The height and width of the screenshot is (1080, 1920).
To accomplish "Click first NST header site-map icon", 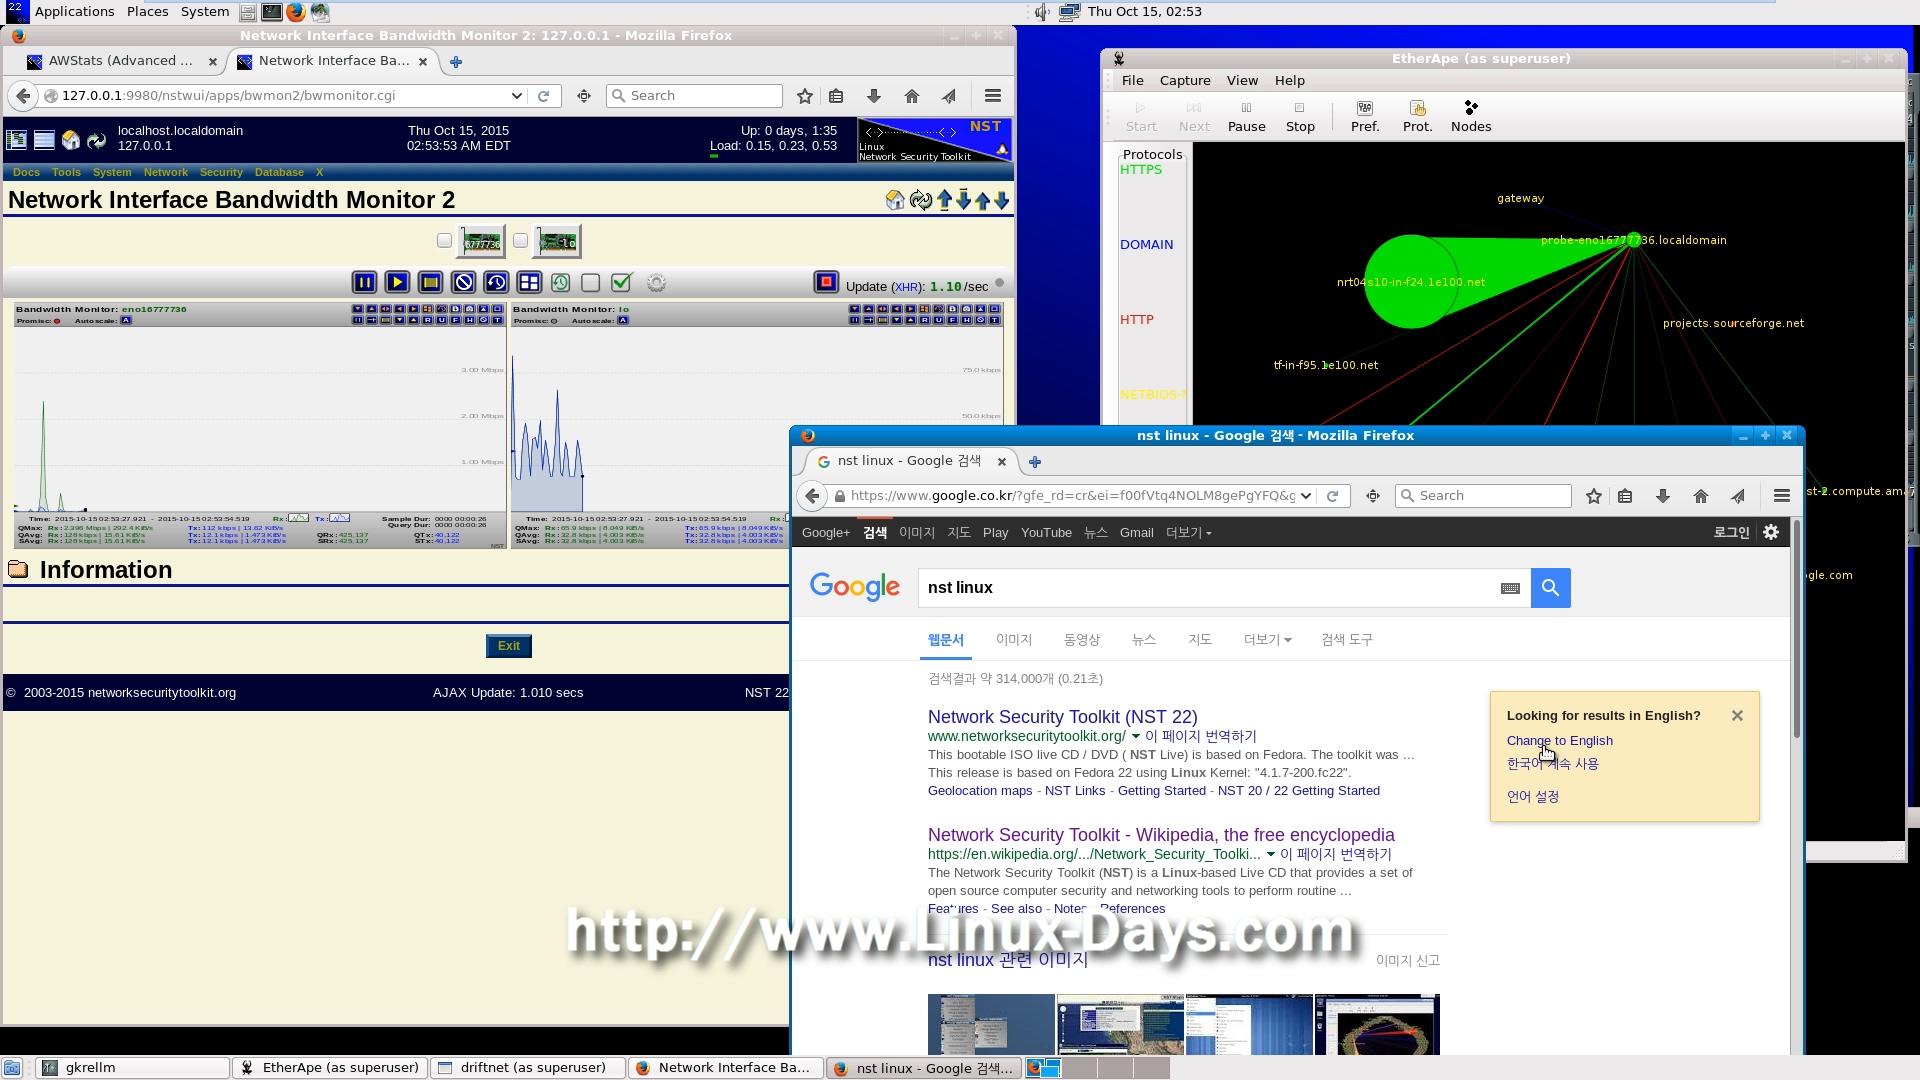I will click(16, 140).
